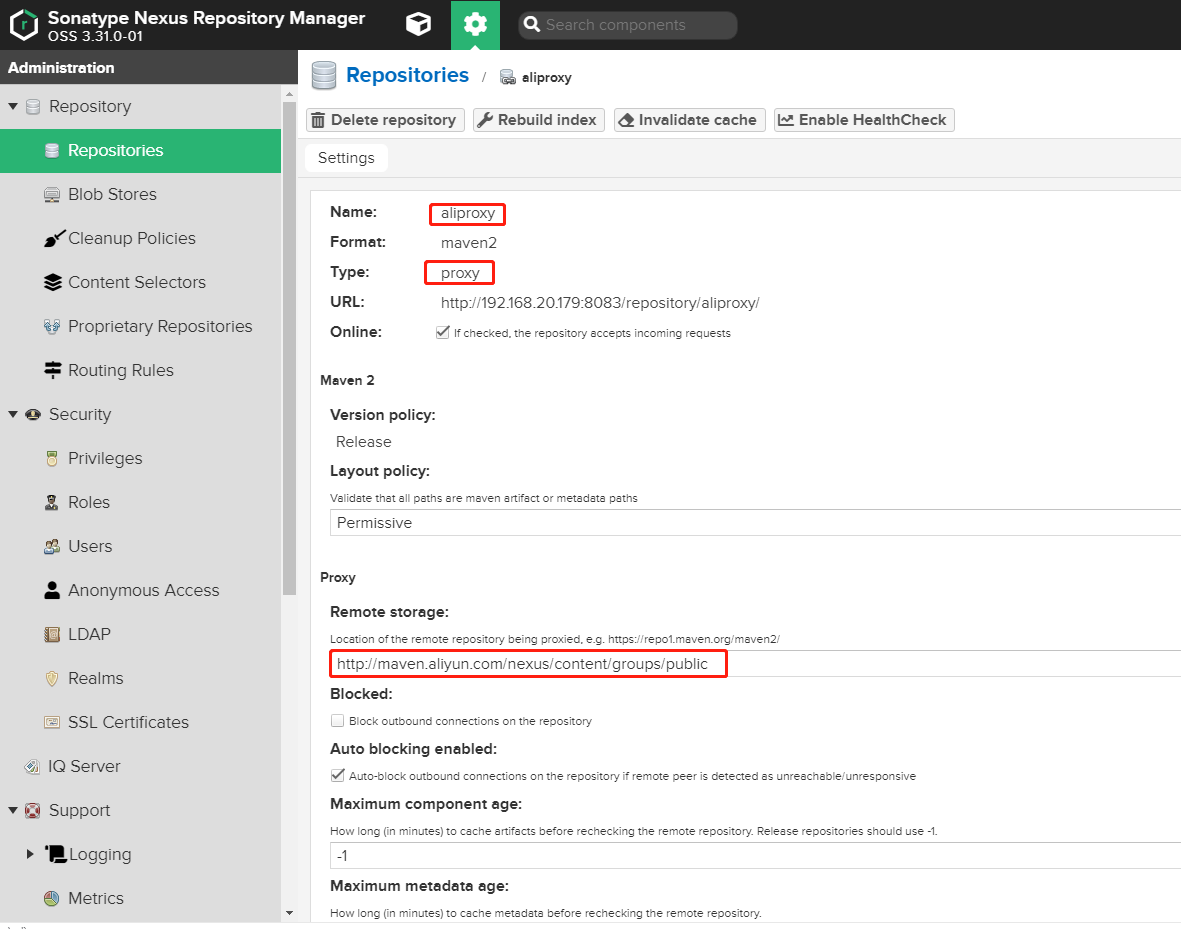Click the "maven2" format value

coord(468,243)
